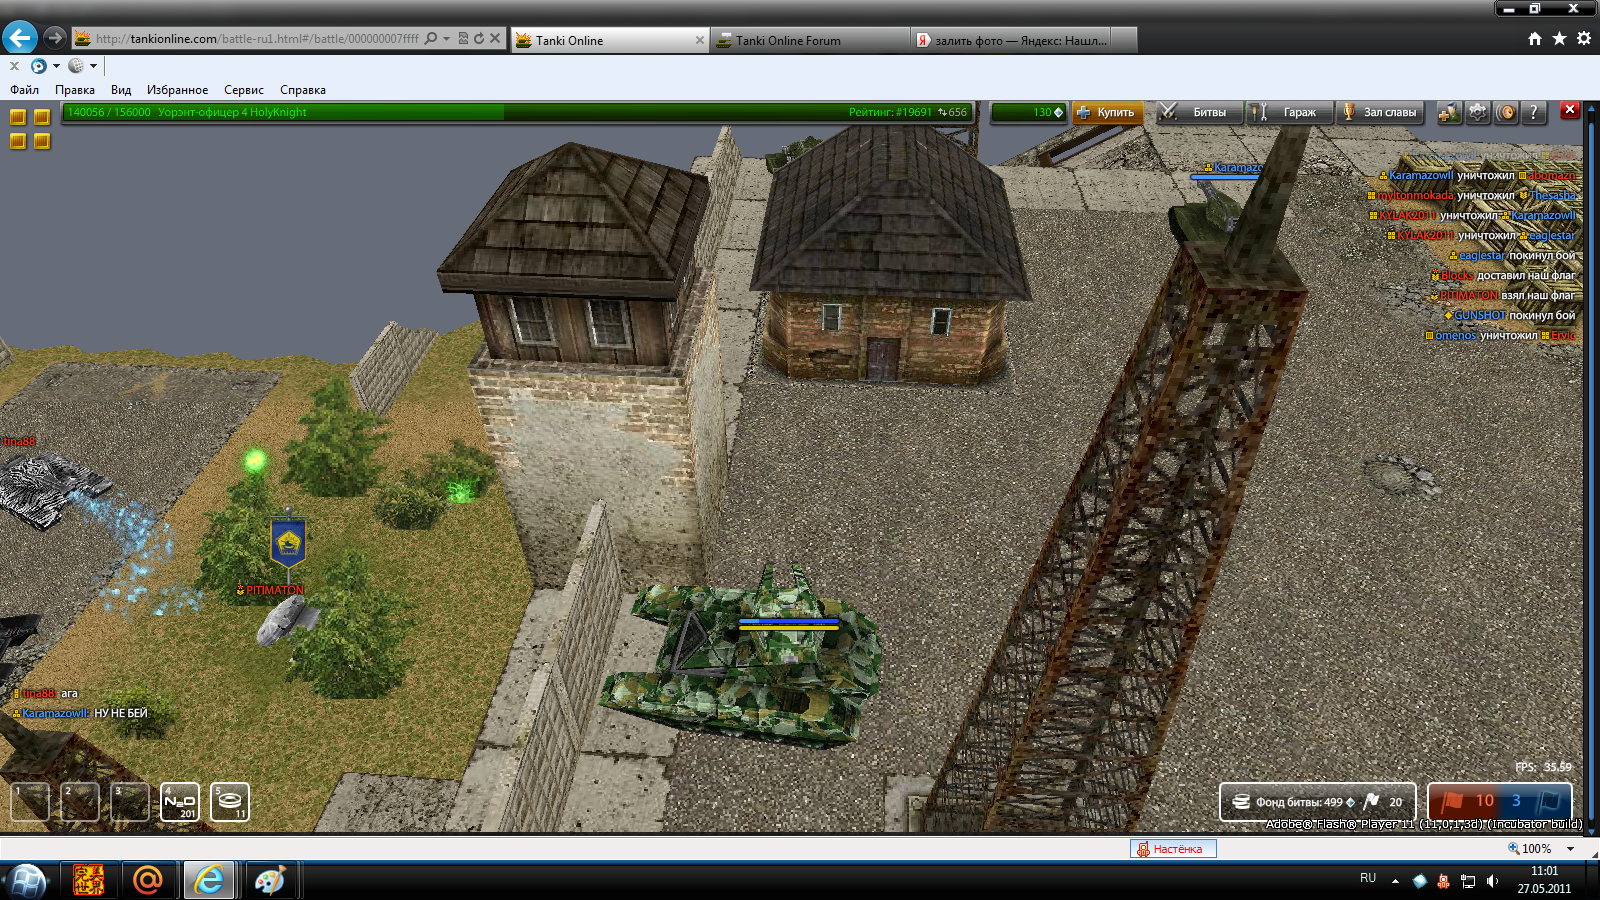
Task: Toggle compatibility view icon in address bar
Action: (463, 39)
